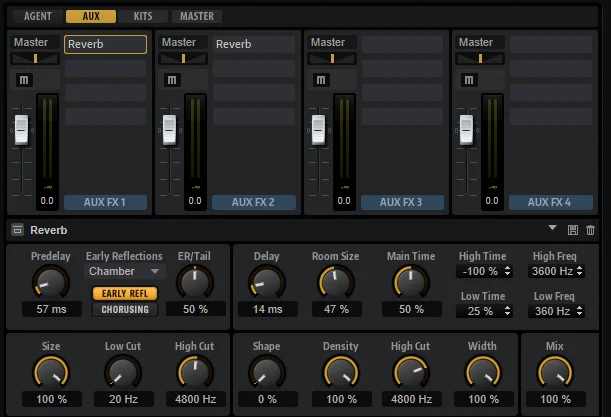Click the Shape knob

[x=267, y=372]
